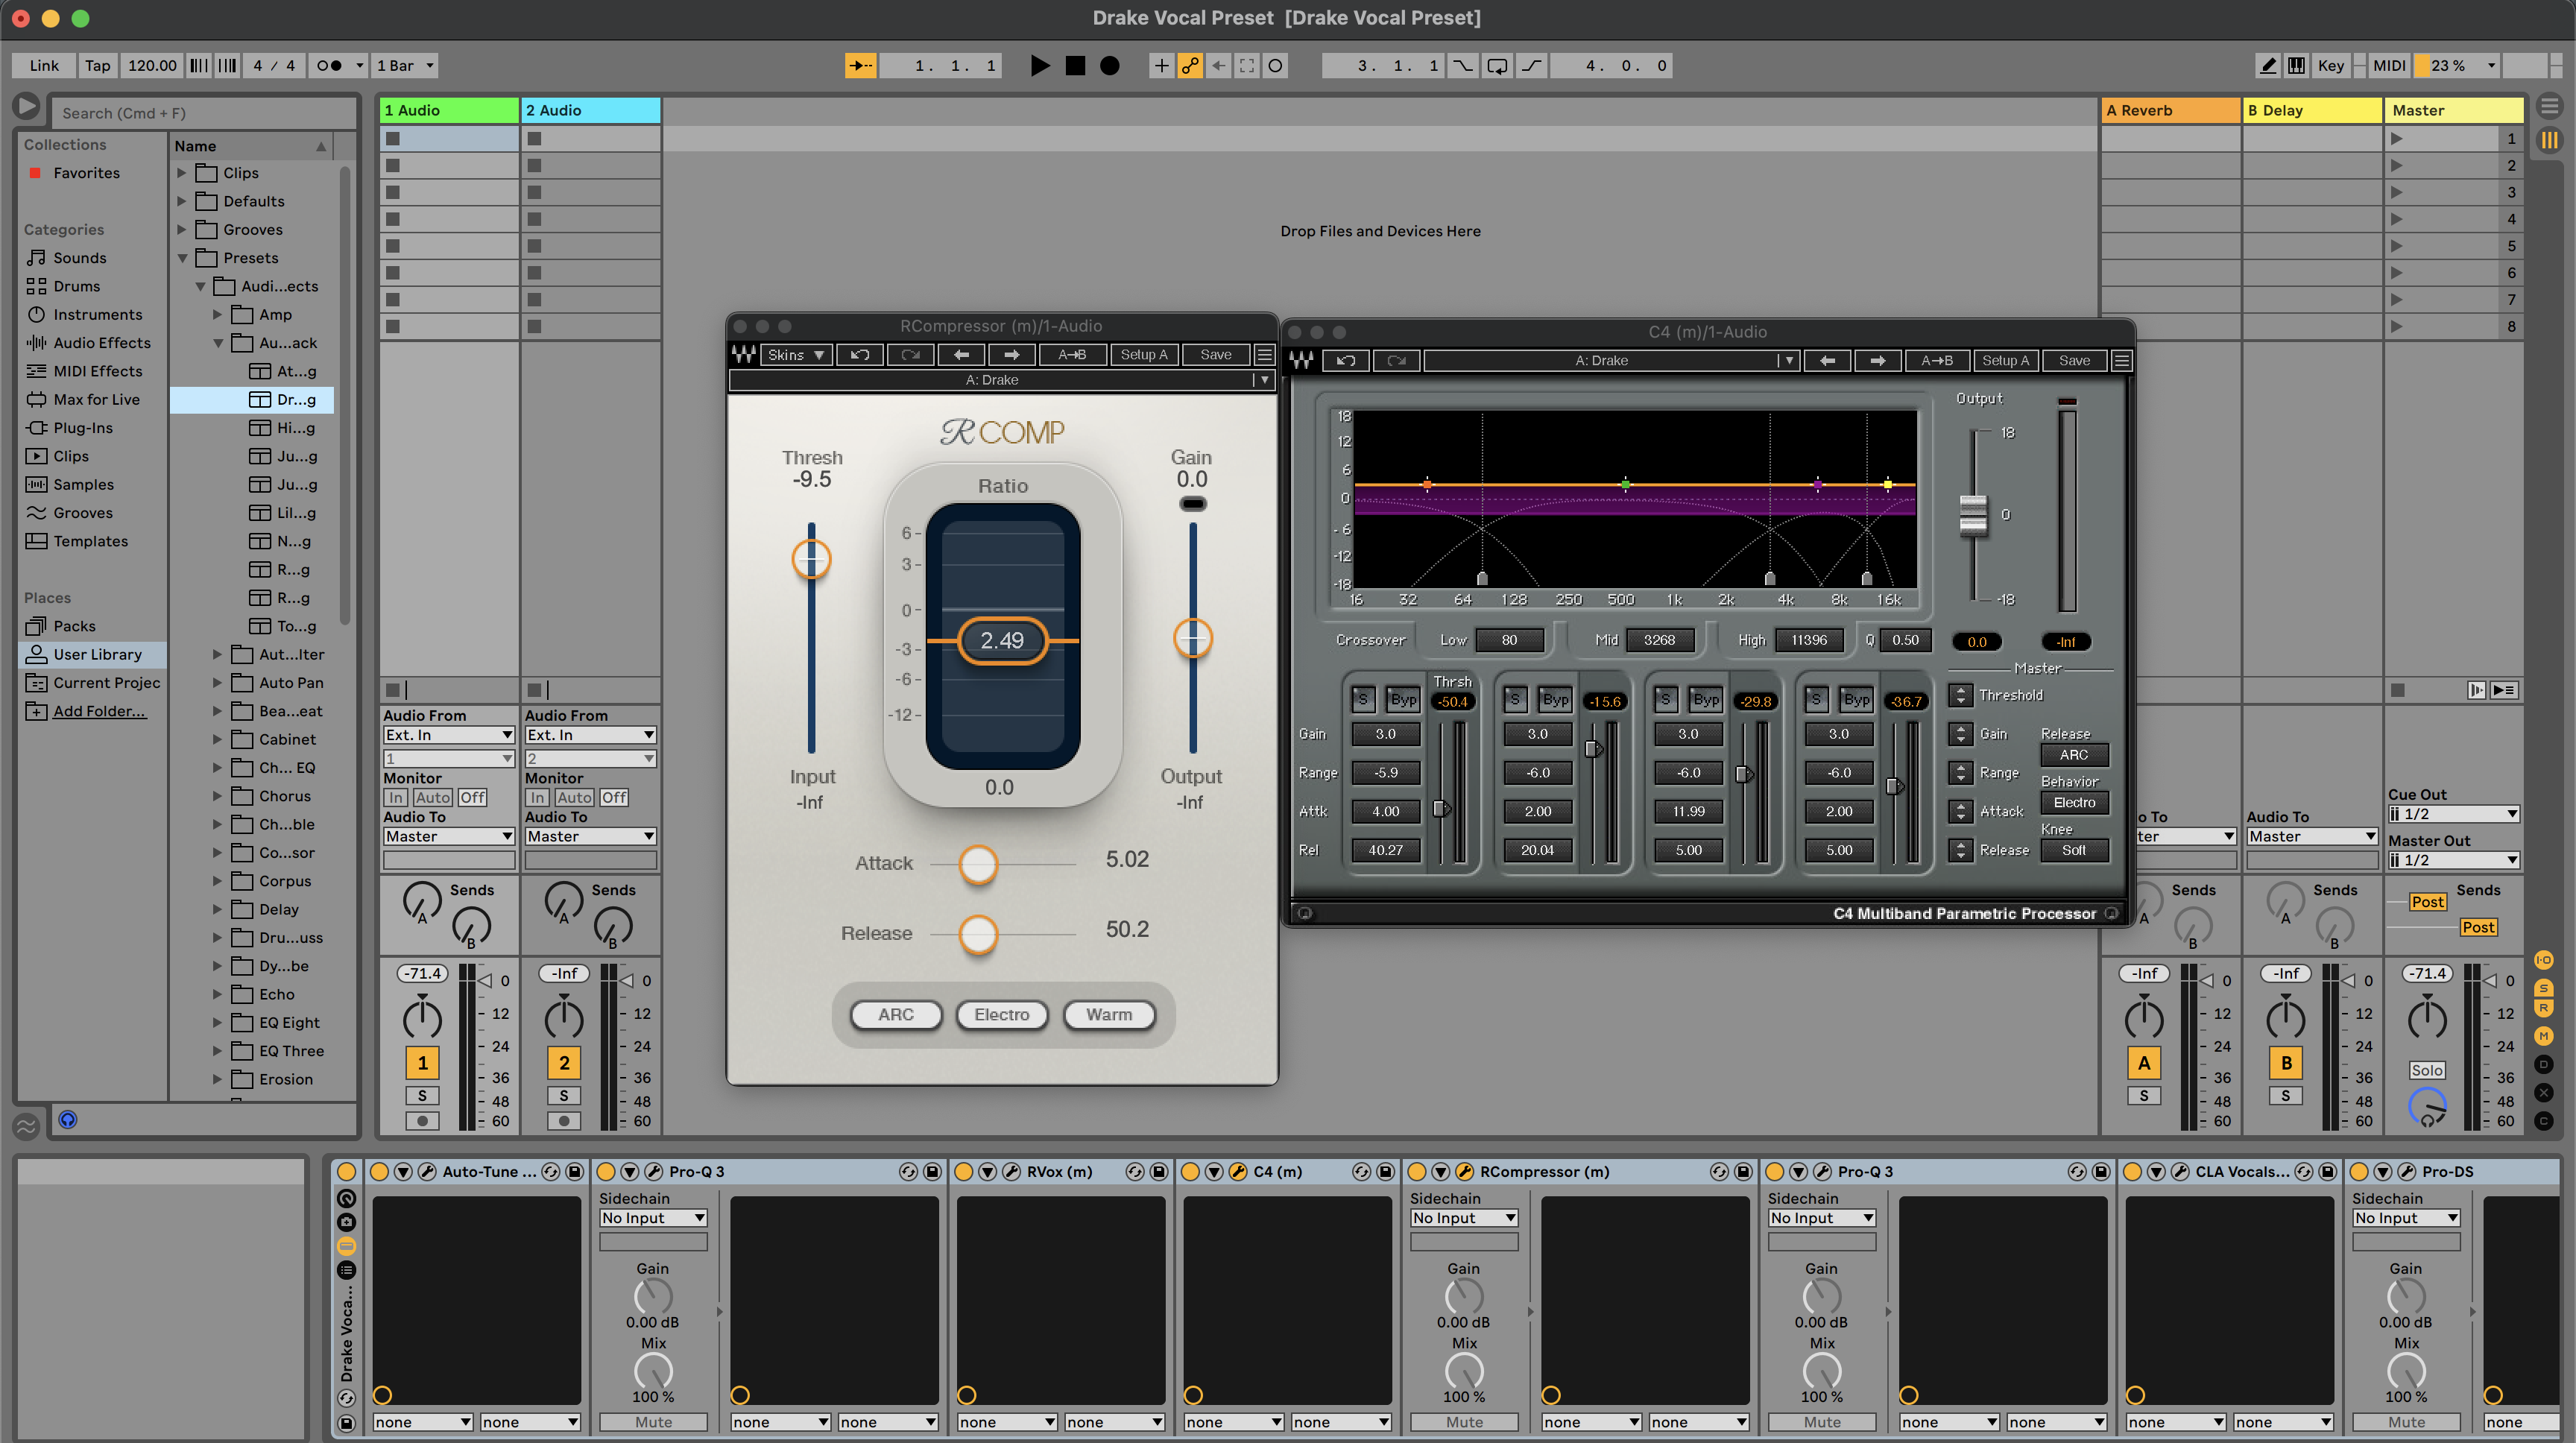The image size is (2576, 1443).
Task: Click the Play button in transport
Action: [1040, 66]
